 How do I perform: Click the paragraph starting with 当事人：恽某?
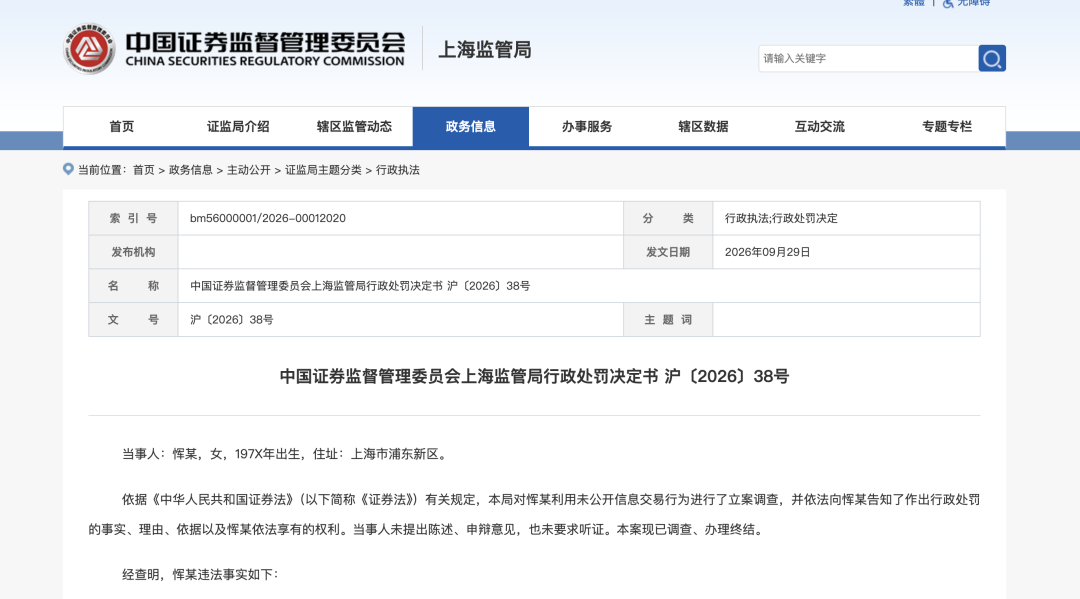click(286, 454)
